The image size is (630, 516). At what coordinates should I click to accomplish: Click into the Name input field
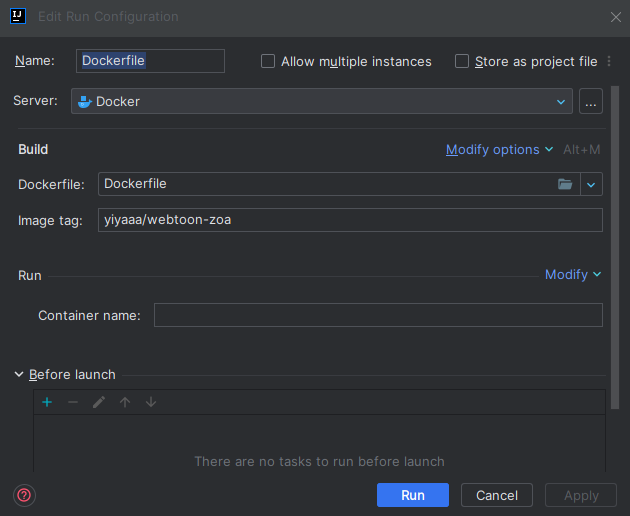(x=150, y=61)
